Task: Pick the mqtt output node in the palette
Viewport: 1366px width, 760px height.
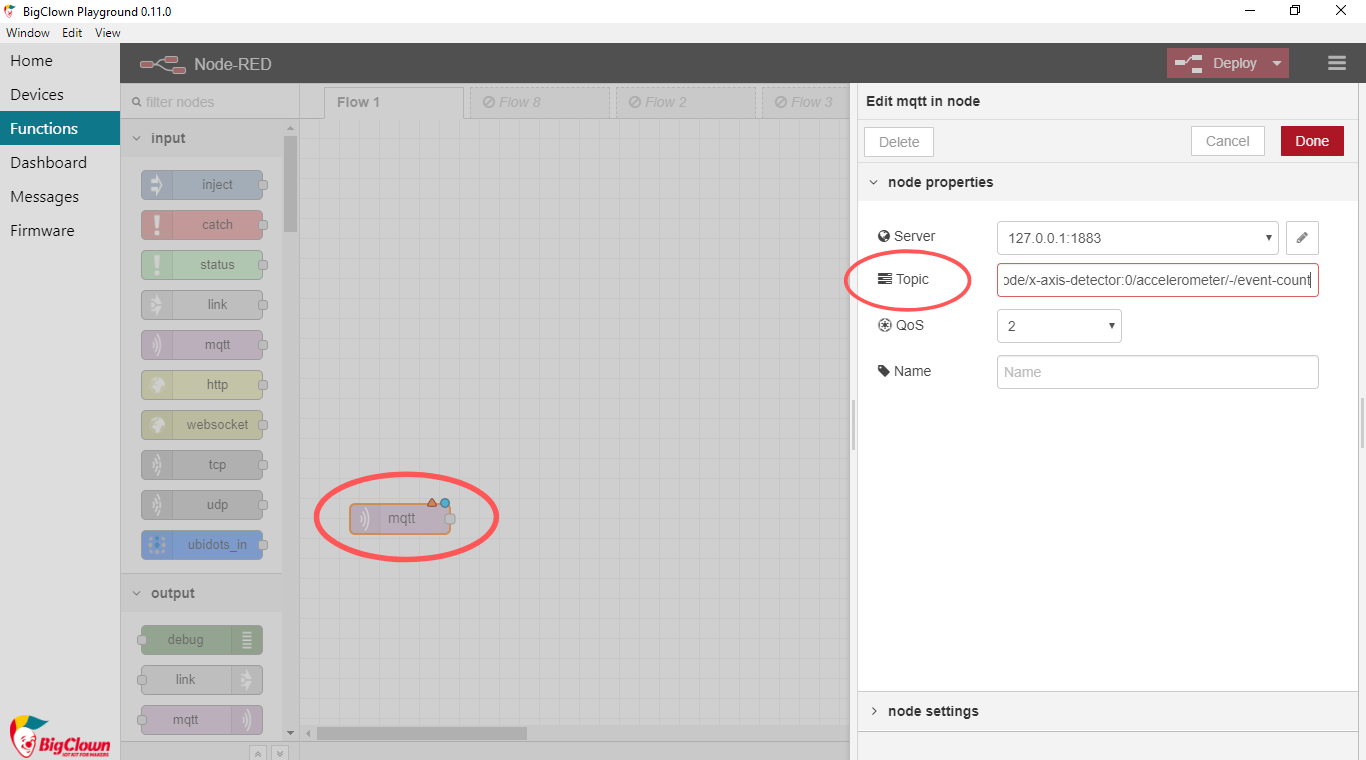Action: 202,720
